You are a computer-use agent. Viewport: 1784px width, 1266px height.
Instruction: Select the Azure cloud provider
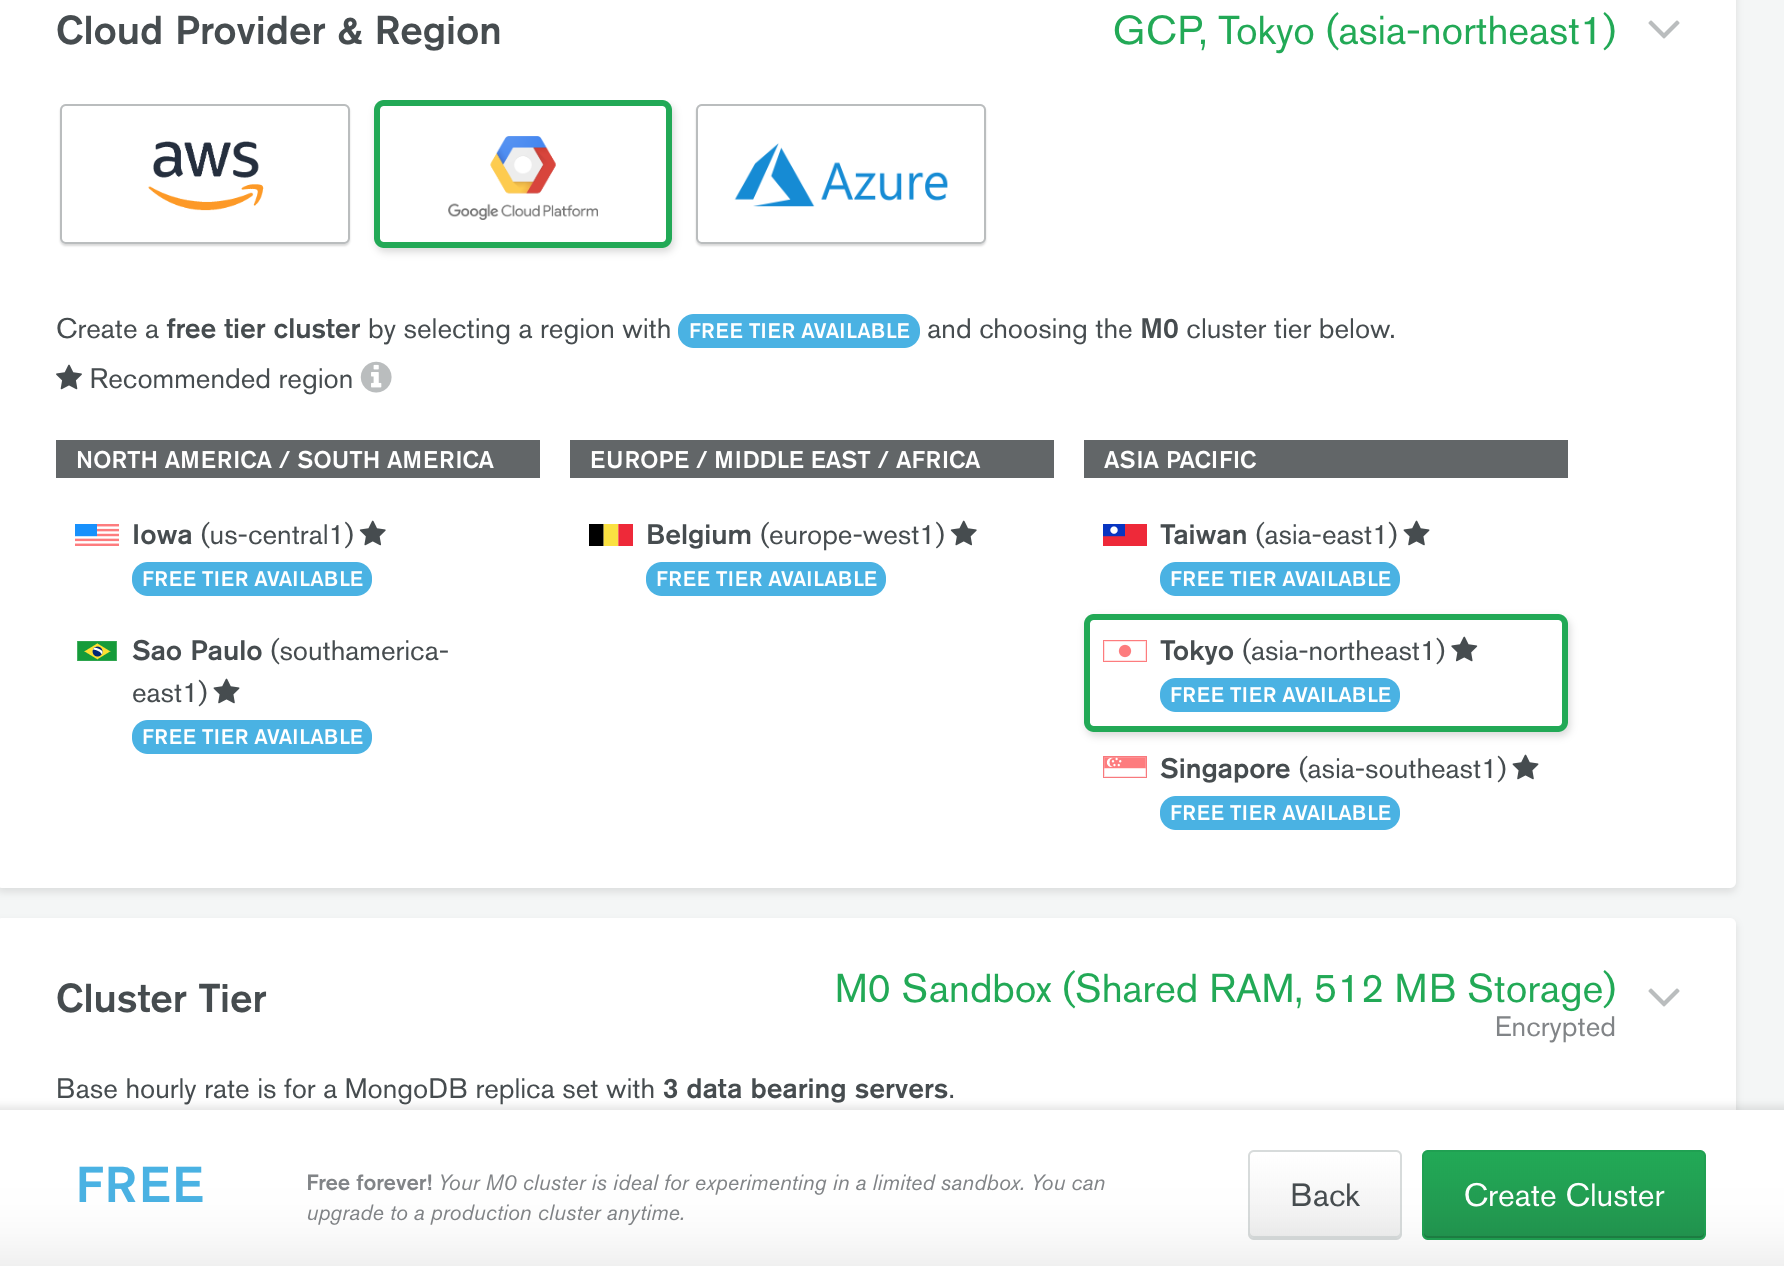coord(840,173)
